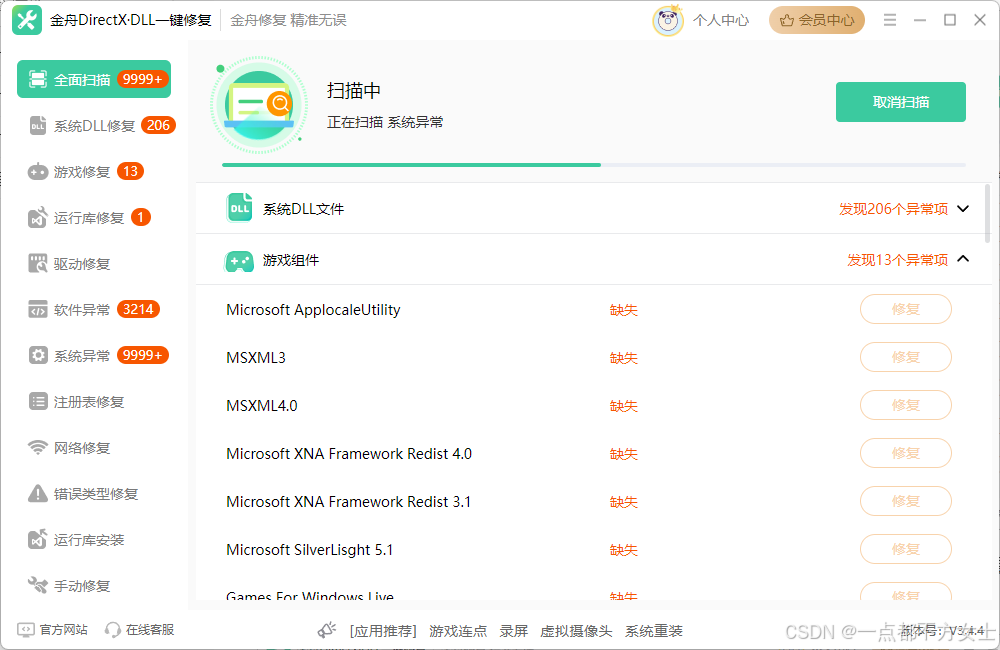Expand the 系统DLL文件 anomaly list
This screenshot has height=650, width=1000.
(963, 208)
